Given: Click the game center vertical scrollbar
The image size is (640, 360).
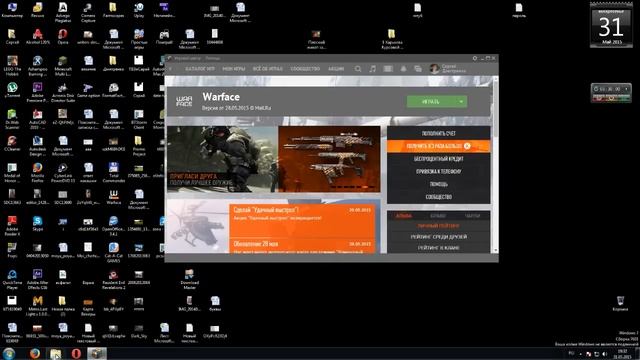Looking at the screenshot, I should point(496,164).
